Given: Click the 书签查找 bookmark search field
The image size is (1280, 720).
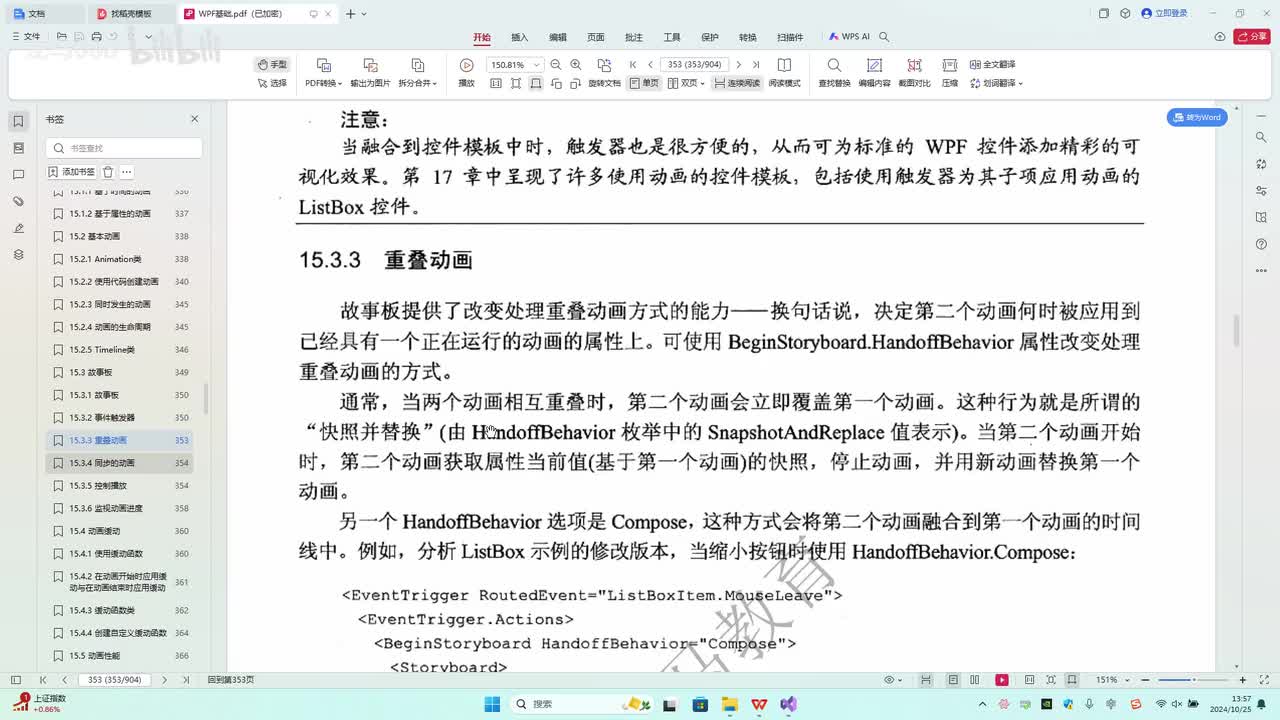Looking at the screenshot, I should pos(124,148).
